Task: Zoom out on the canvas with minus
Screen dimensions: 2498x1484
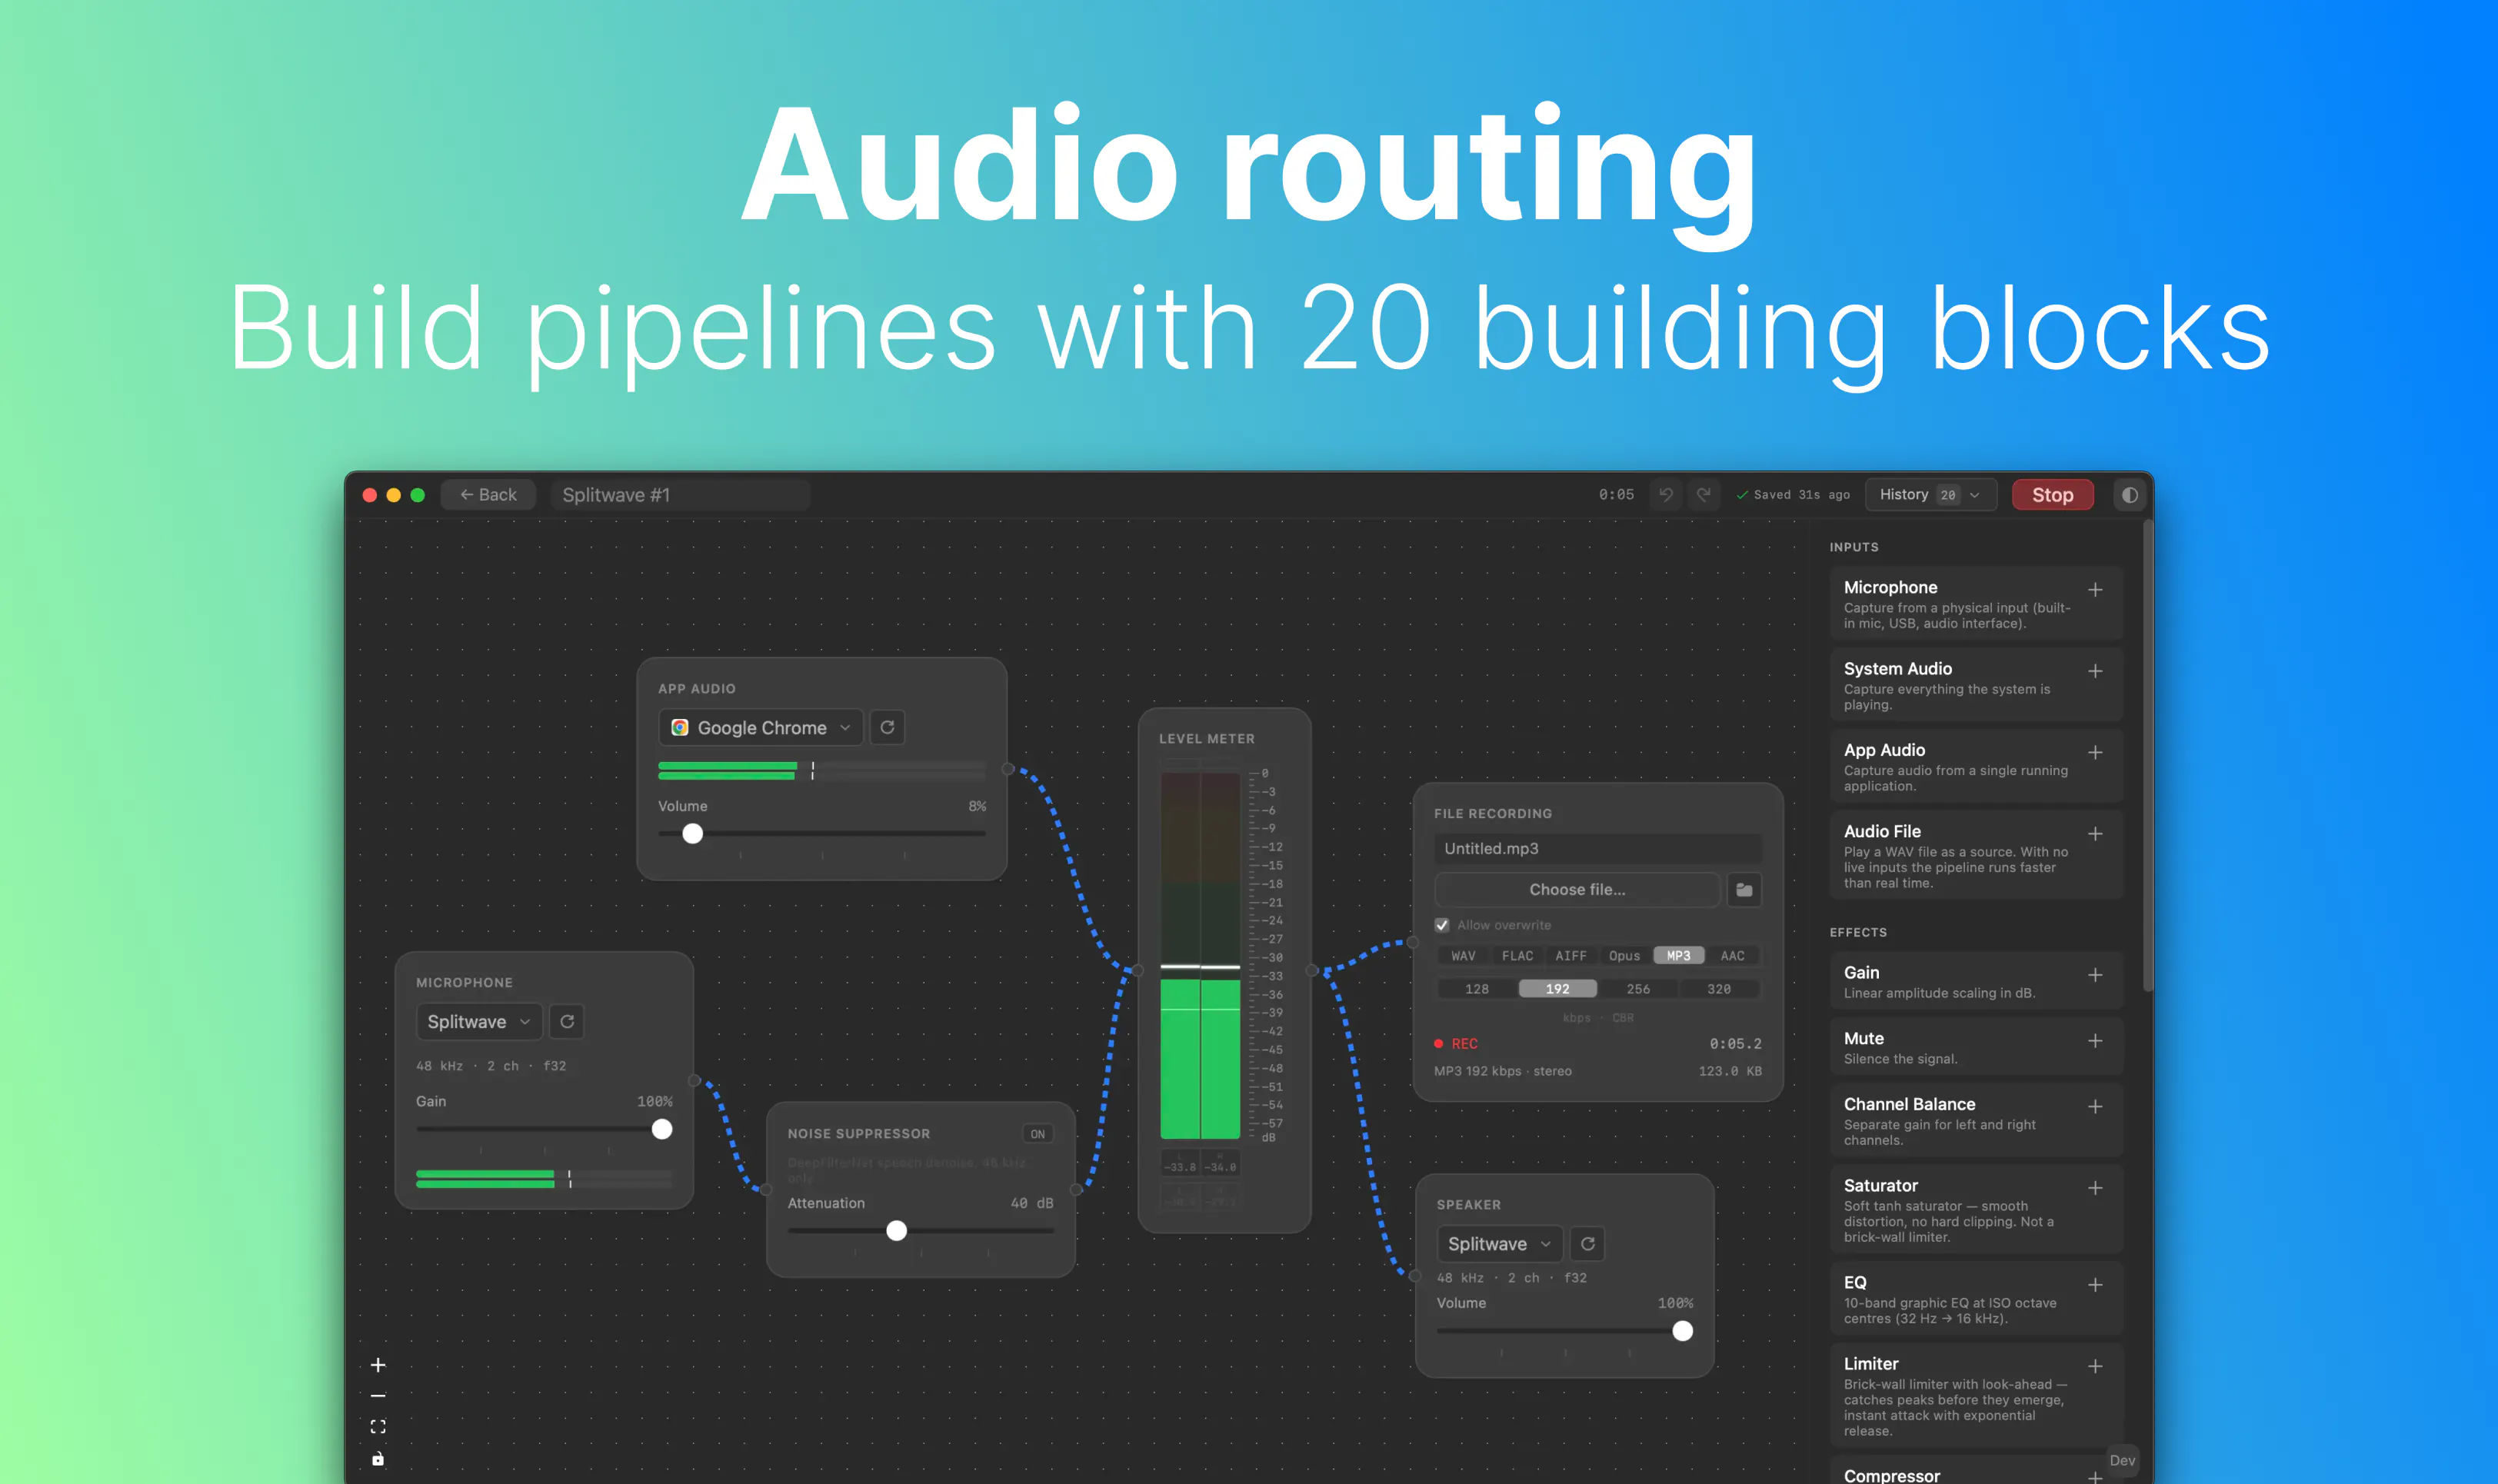Action: tap(378, 1396)
